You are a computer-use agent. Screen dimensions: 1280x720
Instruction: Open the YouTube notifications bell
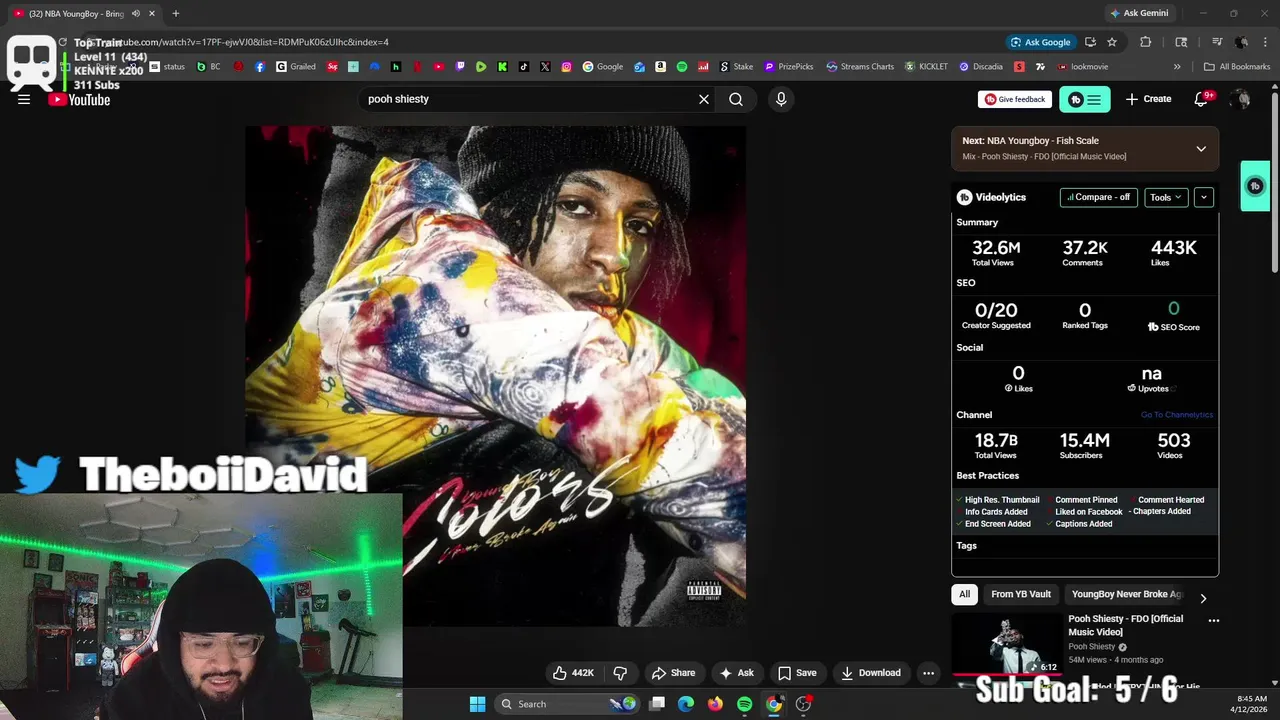(1203, 99)
